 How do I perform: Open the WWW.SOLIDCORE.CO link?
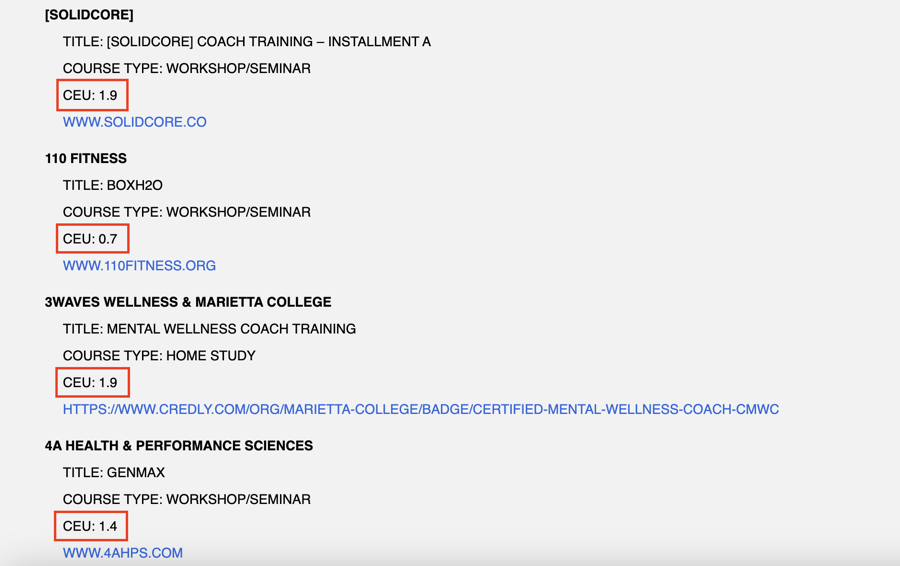tap(134, 122)
